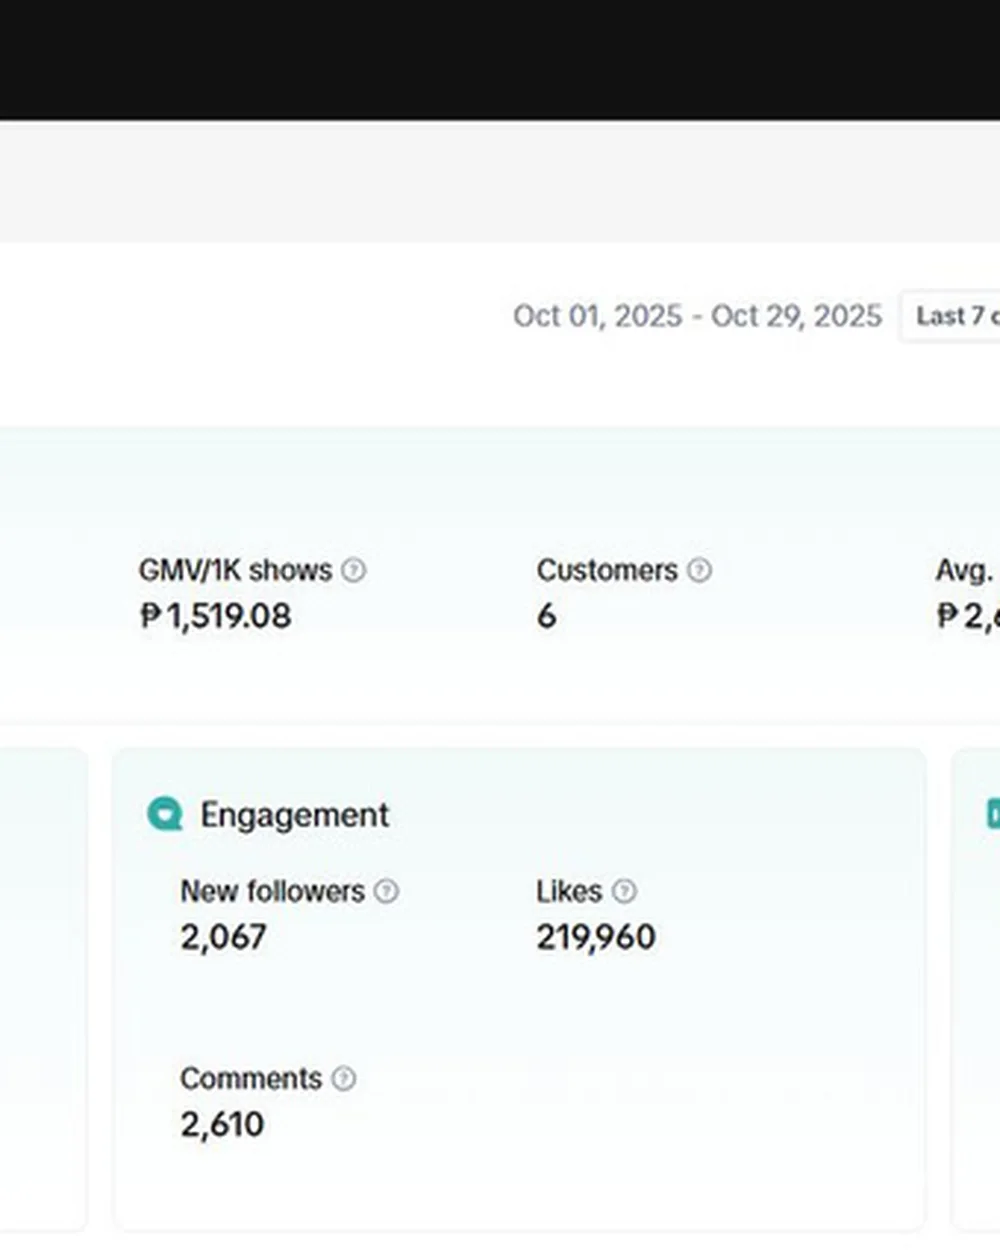Click the Engagement section heading
The width and height of the screenshot is (1000, 1250).
[x=295, y=814]
